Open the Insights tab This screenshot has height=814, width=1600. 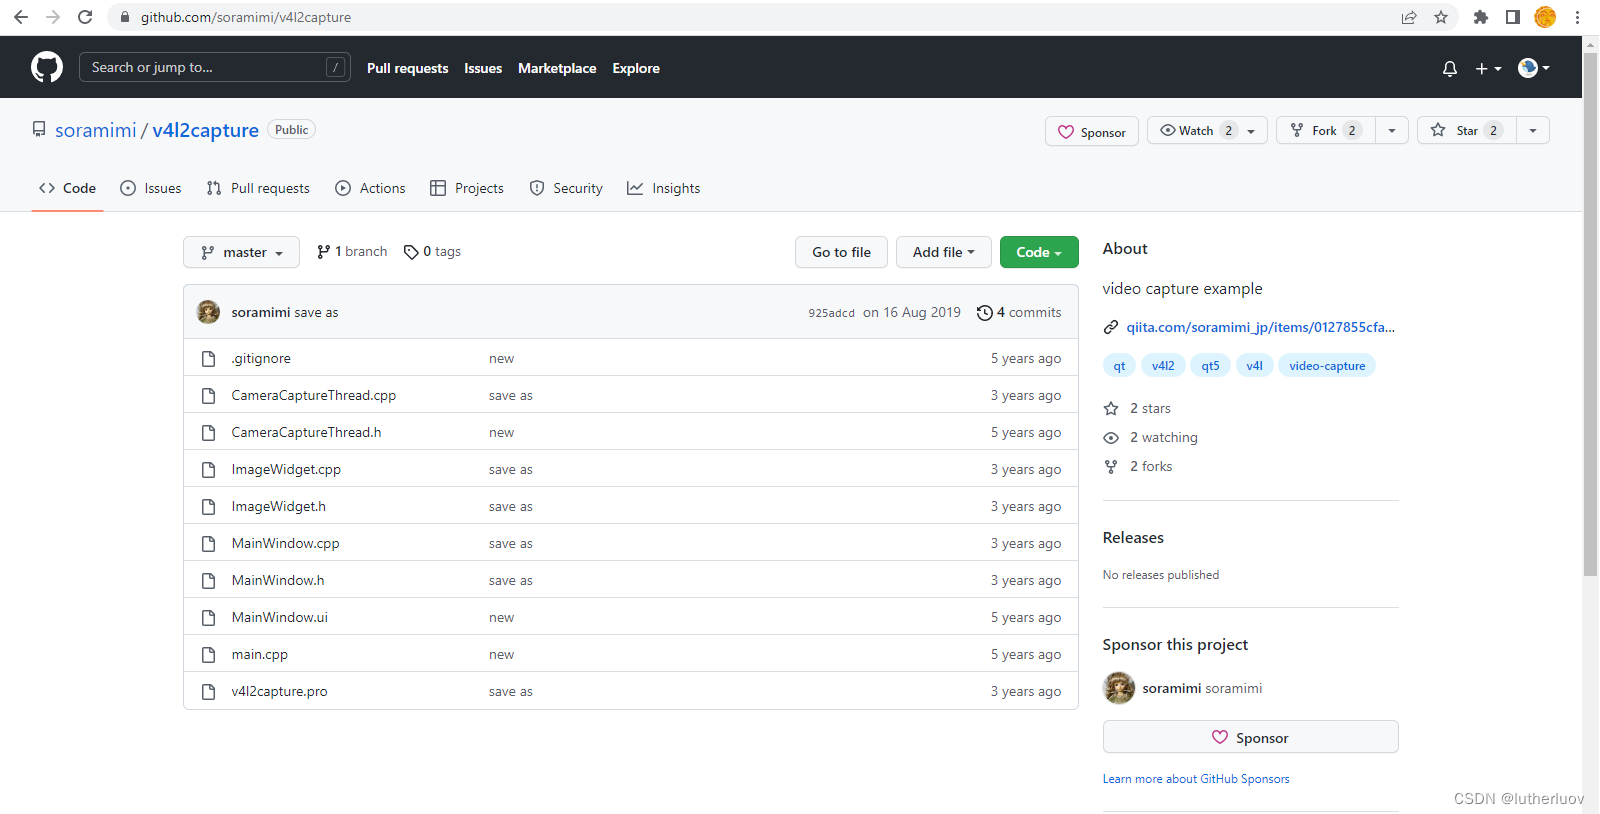pos(663,188)
